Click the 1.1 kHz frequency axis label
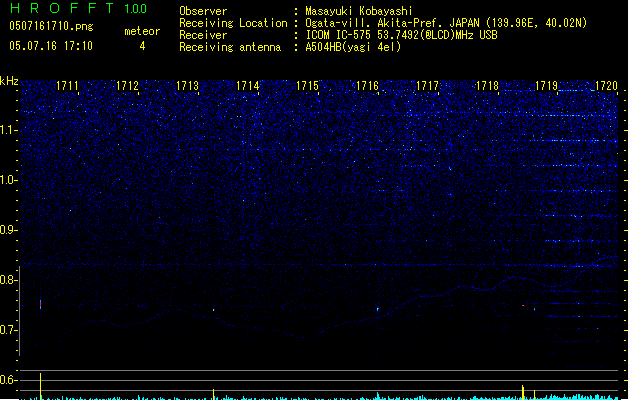The height and width of the screenshot is (400, 629). 9,130
